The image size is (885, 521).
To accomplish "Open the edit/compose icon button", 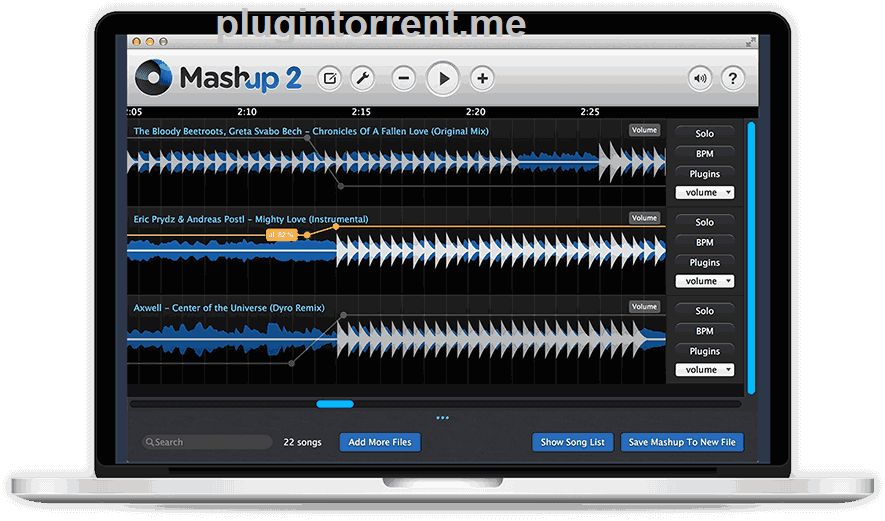I will click(x=330, y=78).
